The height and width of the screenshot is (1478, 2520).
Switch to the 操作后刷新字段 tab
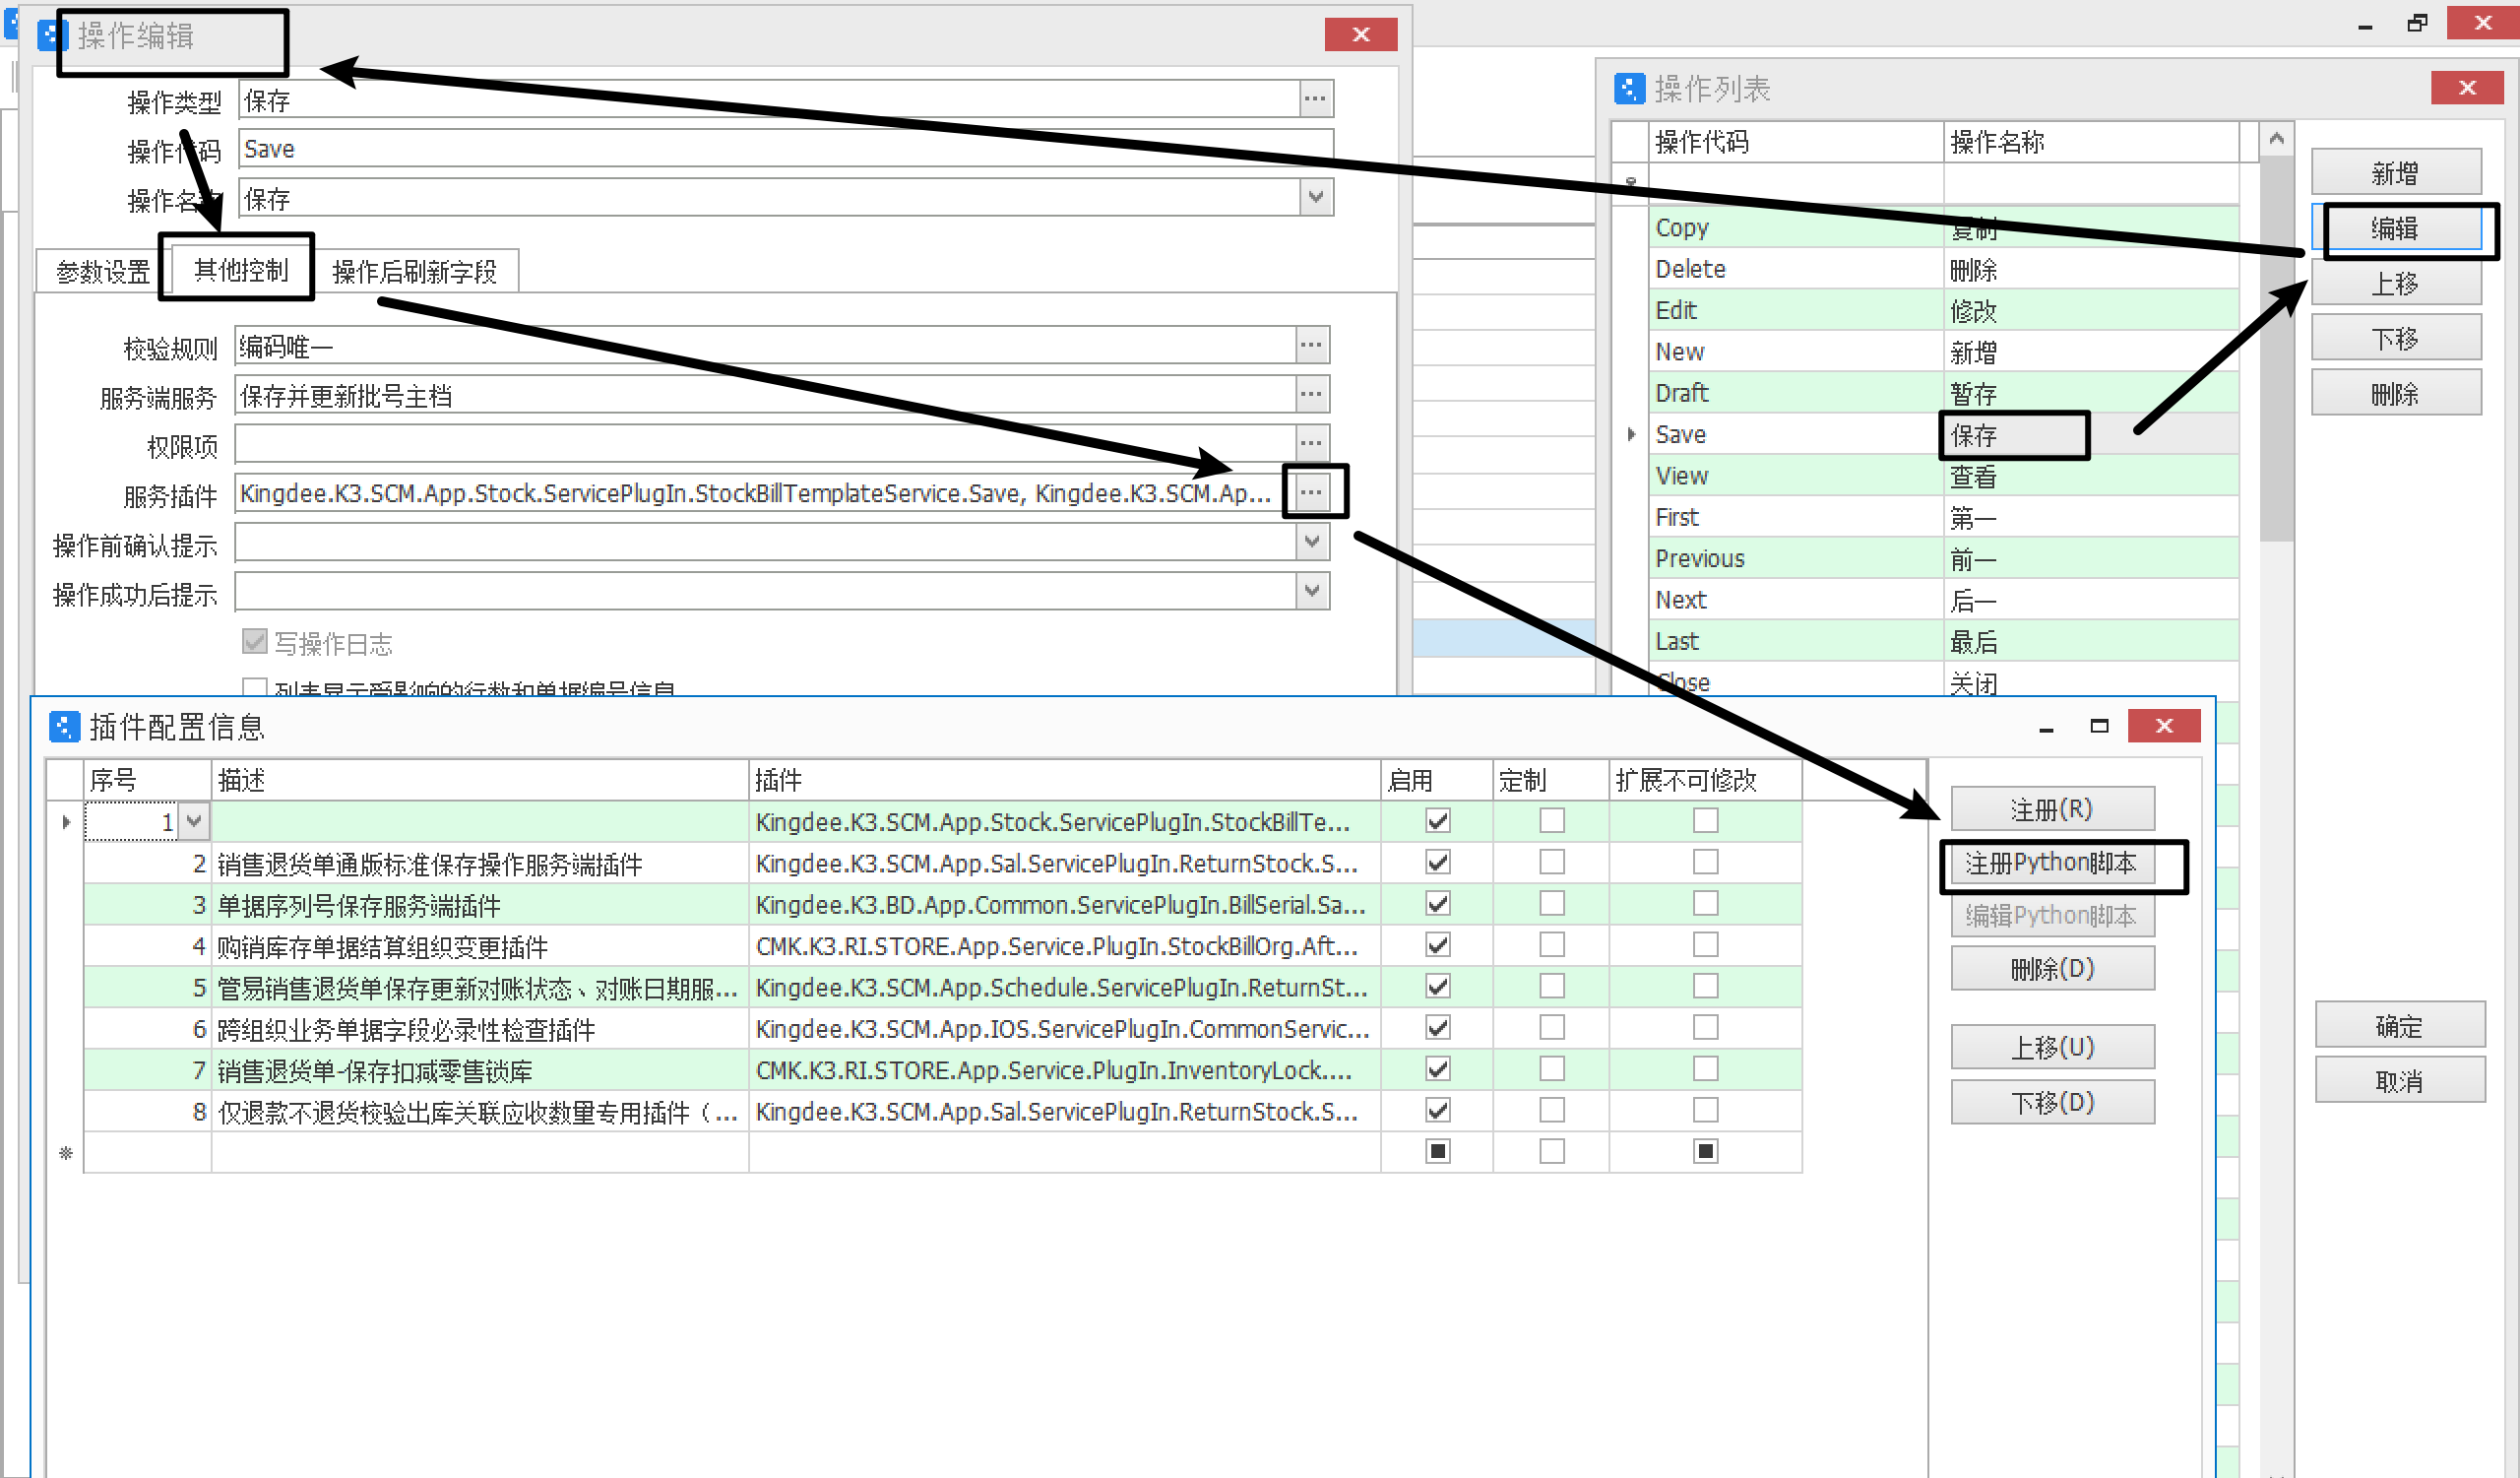click(x=414, y=272)
